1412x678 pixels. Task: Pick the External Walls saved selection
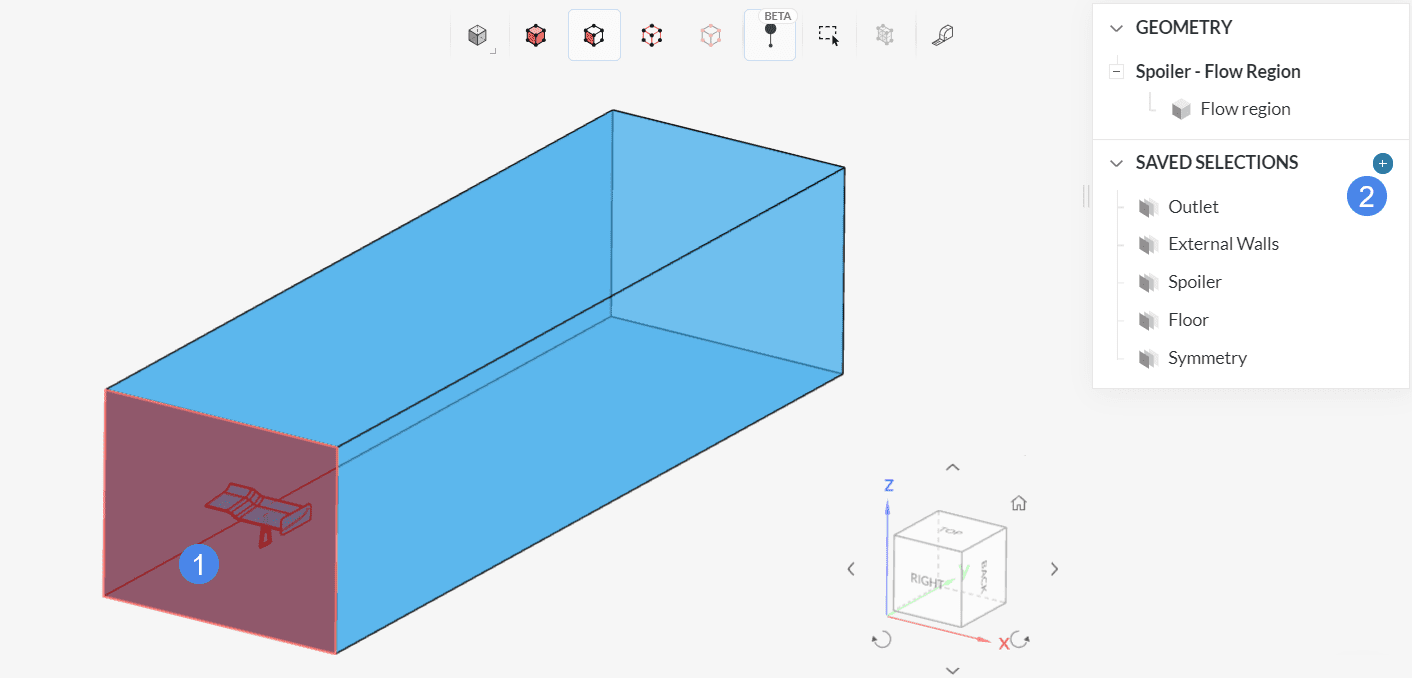1223,244
